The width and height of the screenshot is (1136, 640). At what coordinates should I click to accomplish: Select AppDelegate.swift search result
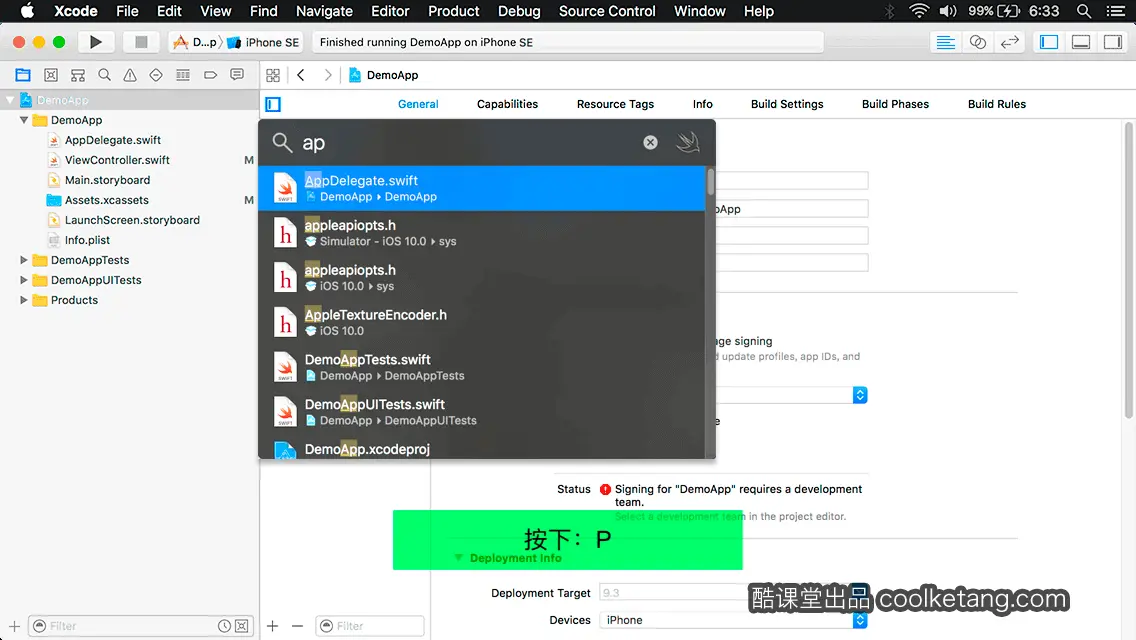482,188
